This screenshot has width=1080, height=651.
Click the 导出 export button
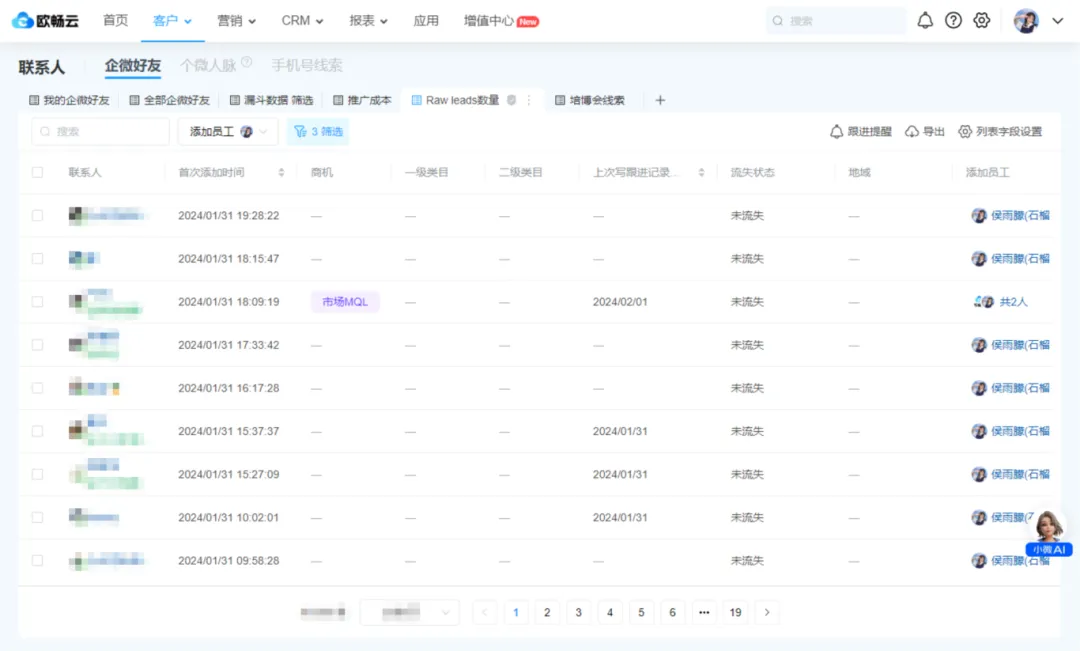(925, 131)
